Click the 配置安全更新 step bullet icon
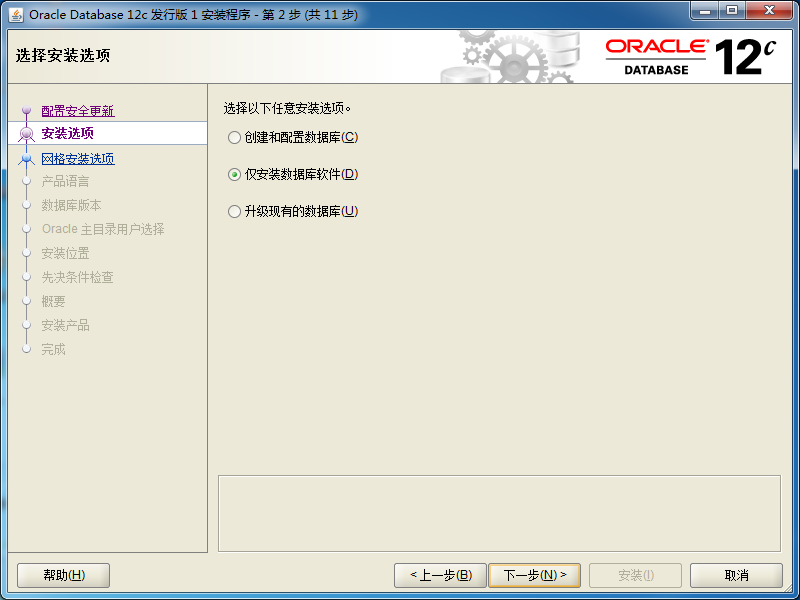The height and width of the screenshot is (600, 800). pyautogui.click(x=27, y=110)
